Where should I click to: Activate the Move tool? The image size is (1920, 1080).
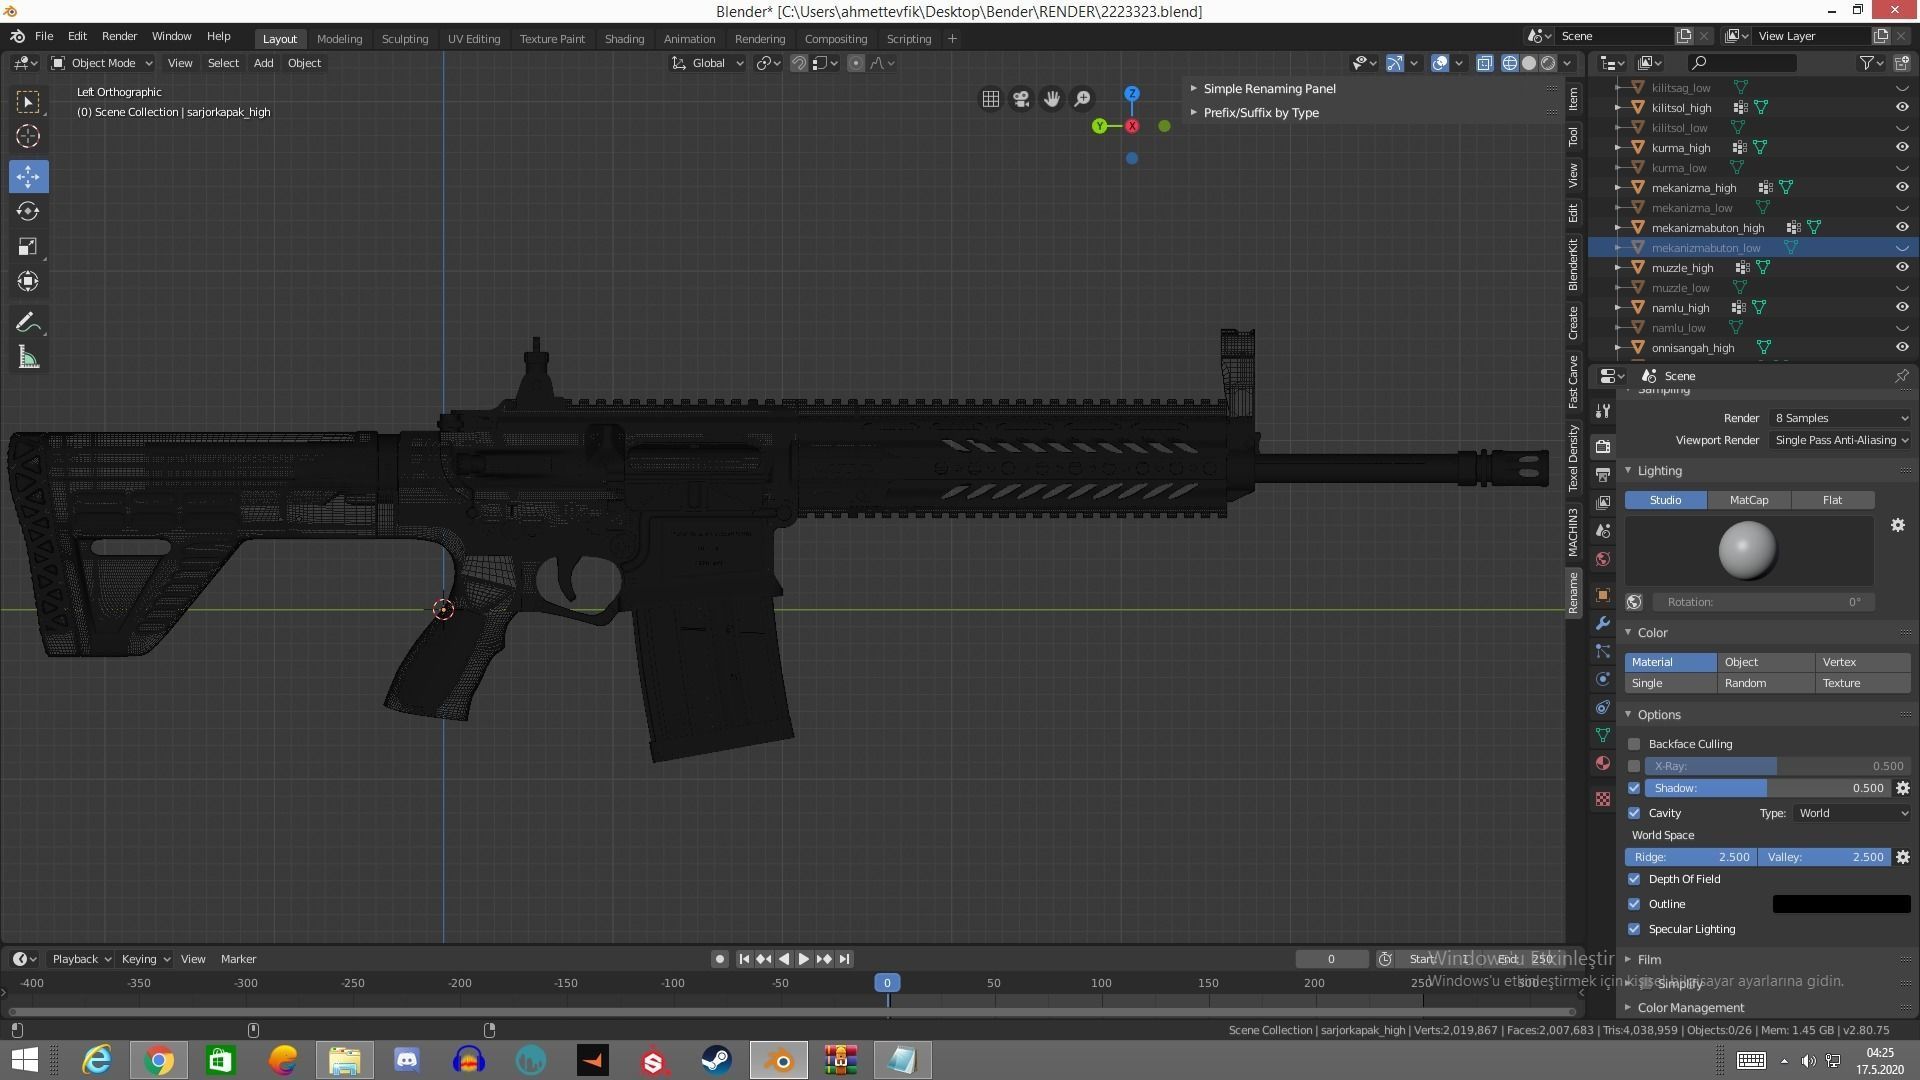[28, 177]
